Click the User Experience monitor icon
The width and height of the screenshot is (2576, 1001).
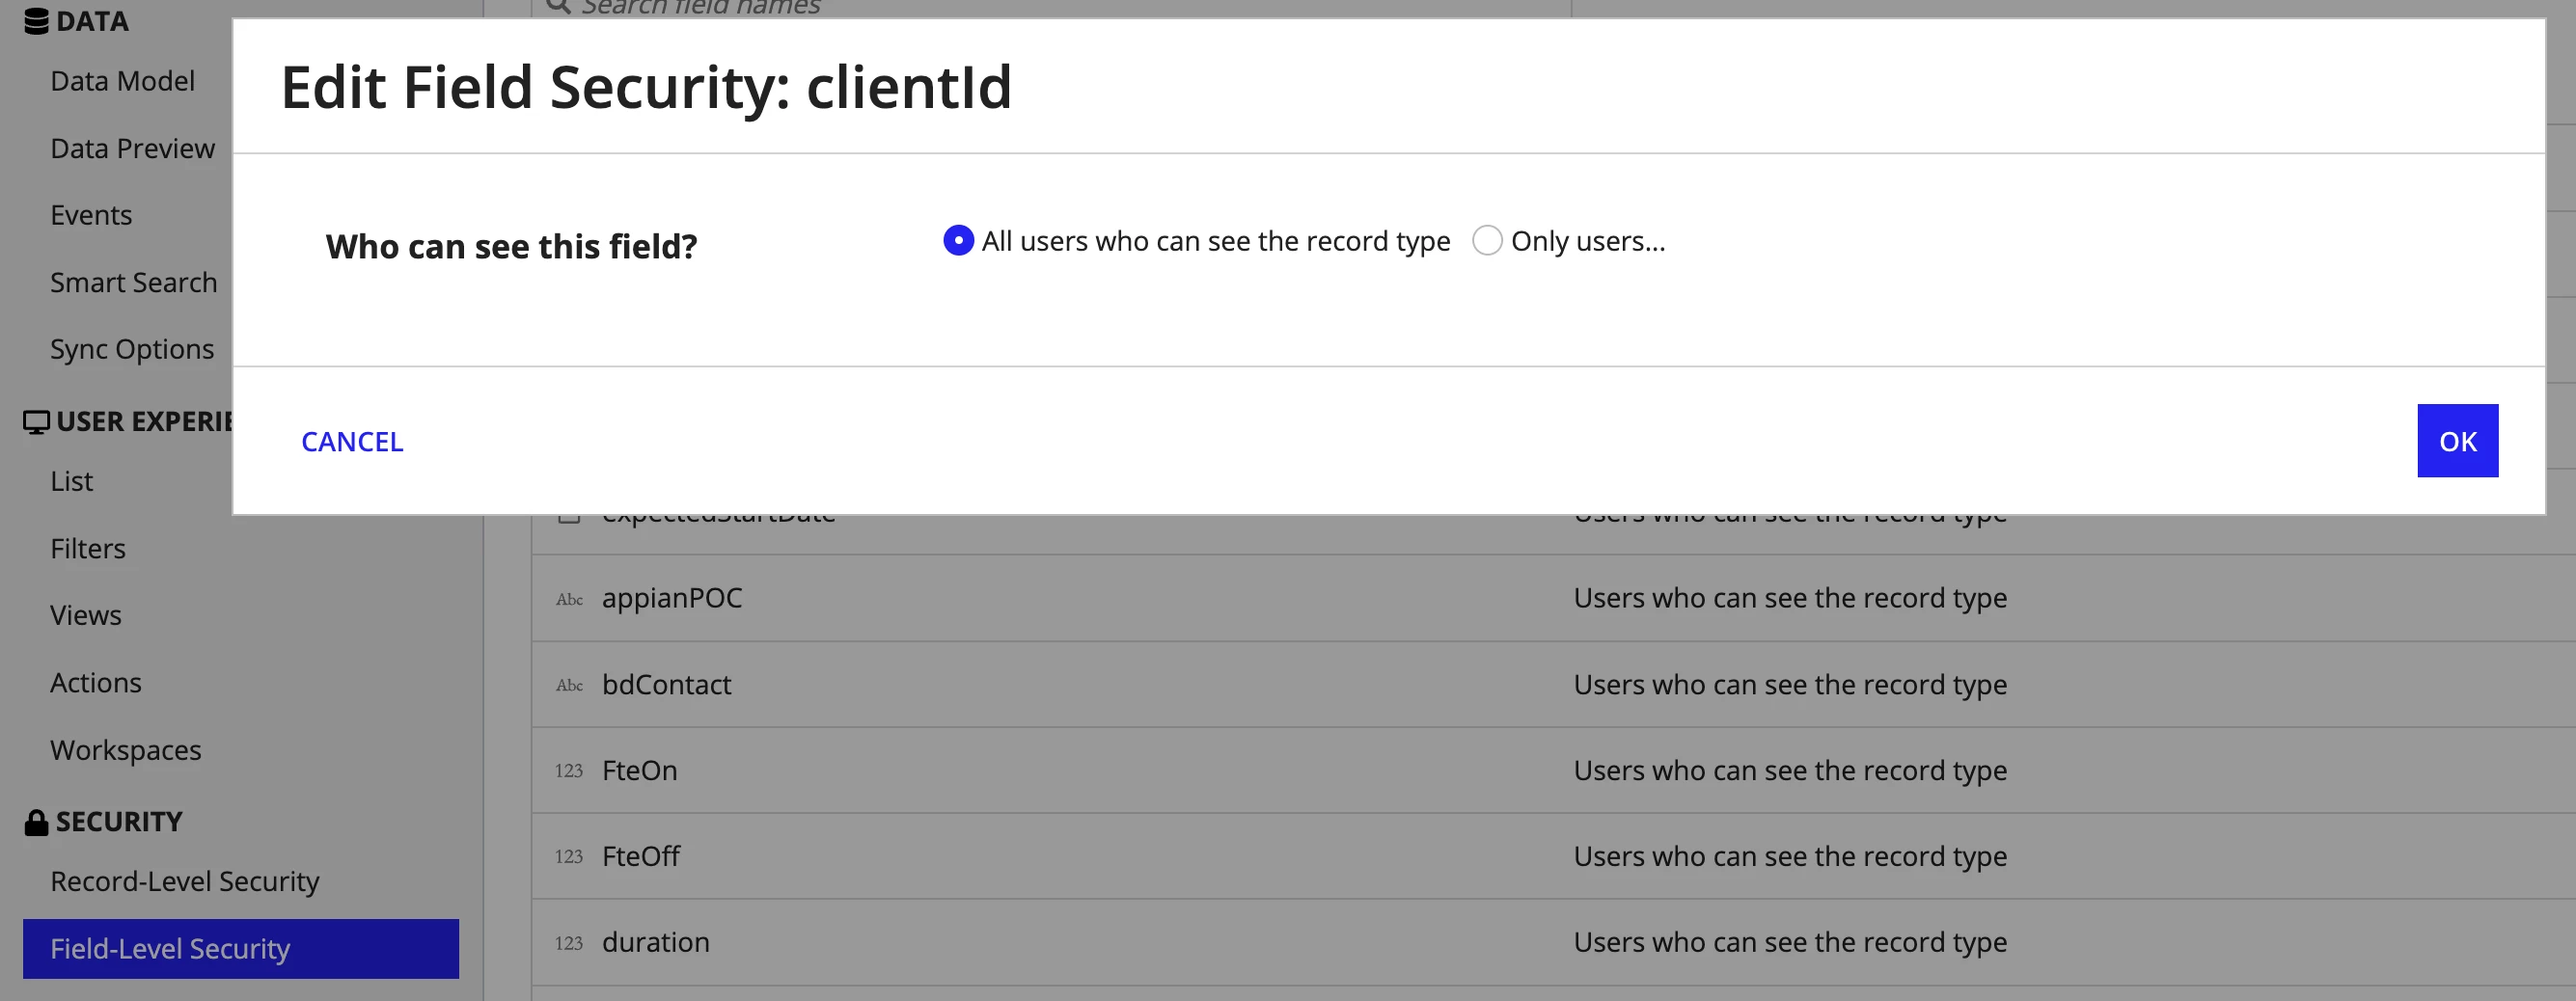(x=36, y=422)
